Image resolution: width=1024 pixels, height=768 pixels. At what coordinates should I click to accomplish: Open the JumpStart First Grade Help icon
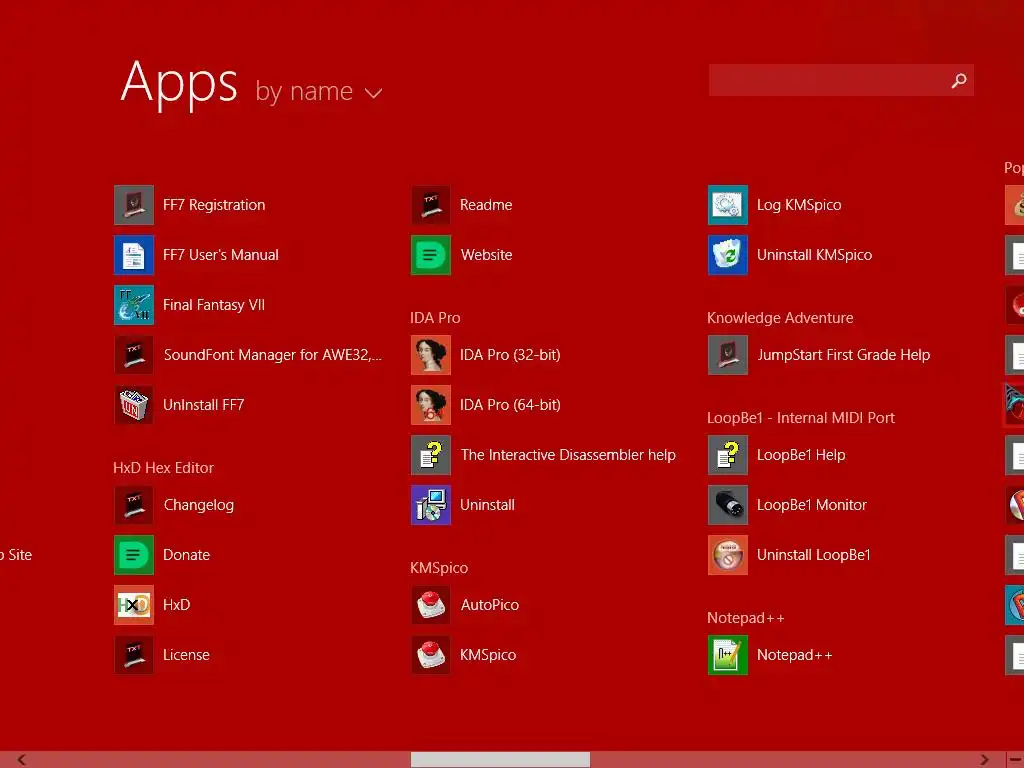tap(728, 355)
